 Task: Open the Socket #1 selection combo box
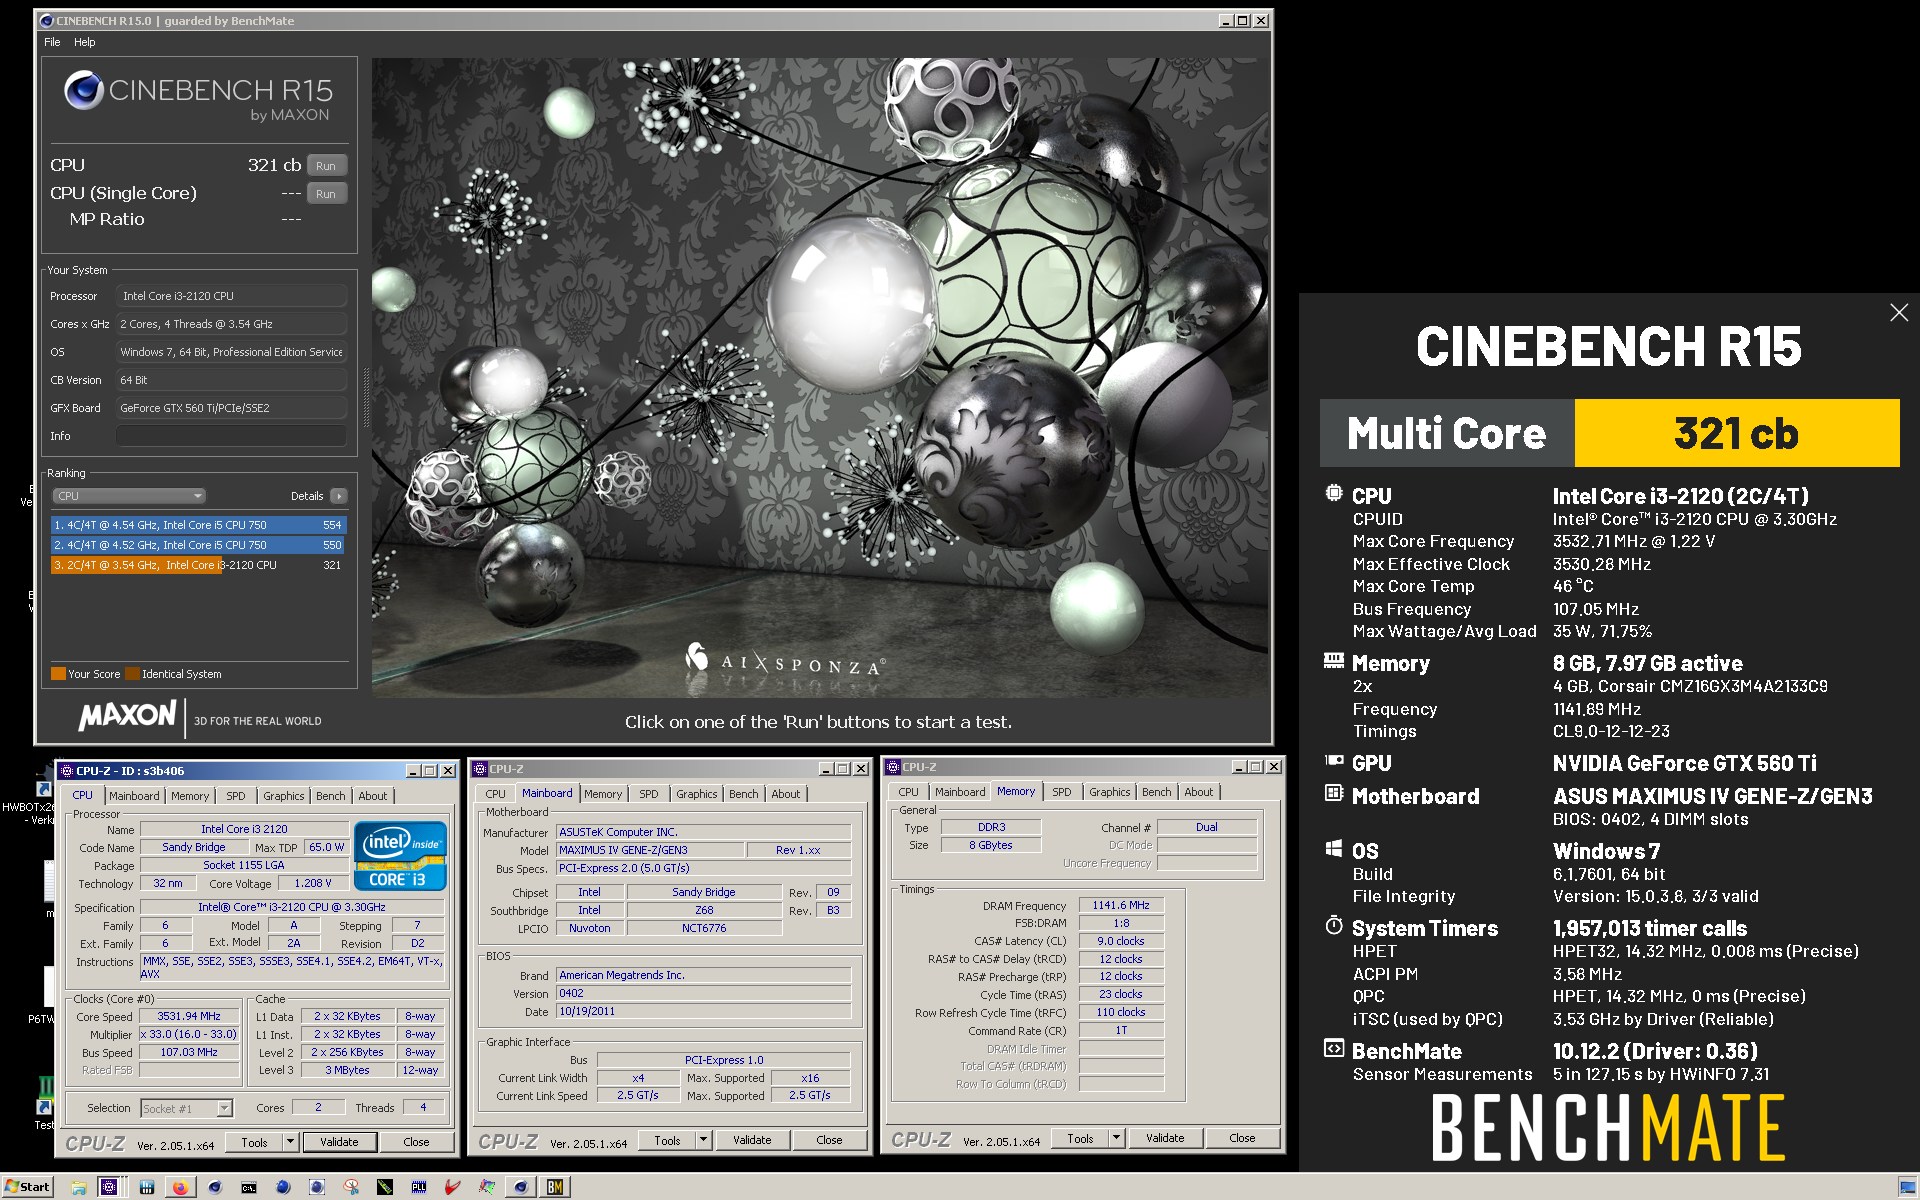coord(186,1108)
